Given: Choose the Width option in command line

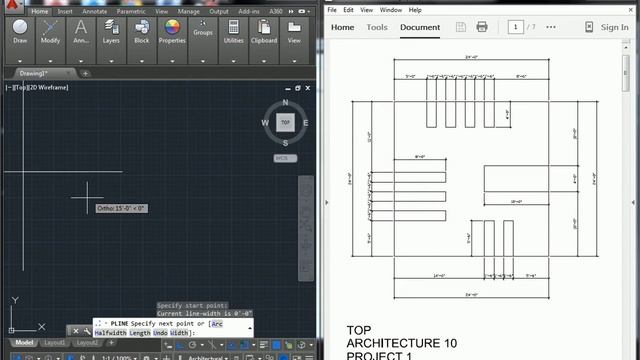Looking at the screenshot, I should 179,333.
